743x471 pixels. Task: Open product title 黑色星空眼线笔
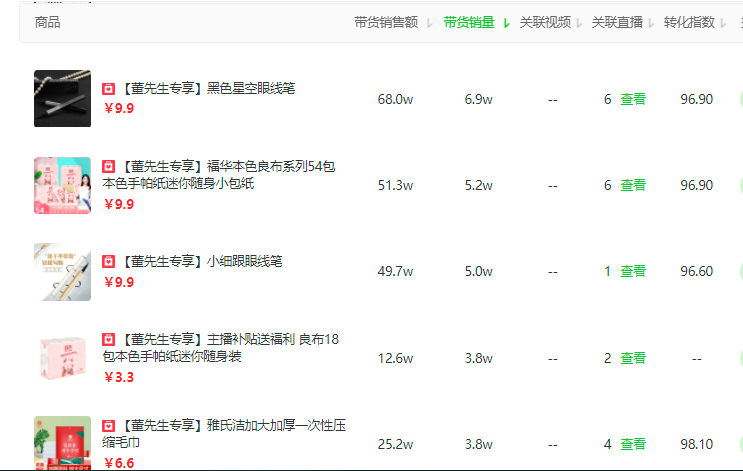coord(208,88)
